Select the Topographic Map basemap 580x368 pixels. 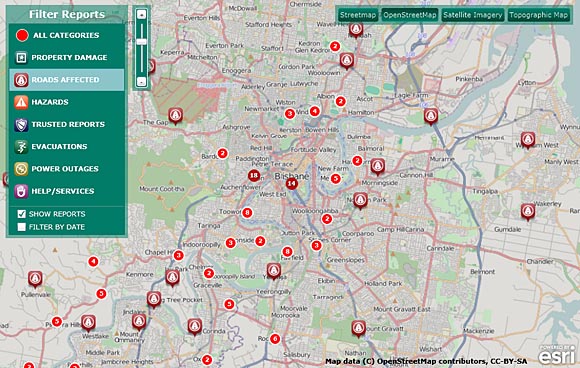click(x=538, y=15)
